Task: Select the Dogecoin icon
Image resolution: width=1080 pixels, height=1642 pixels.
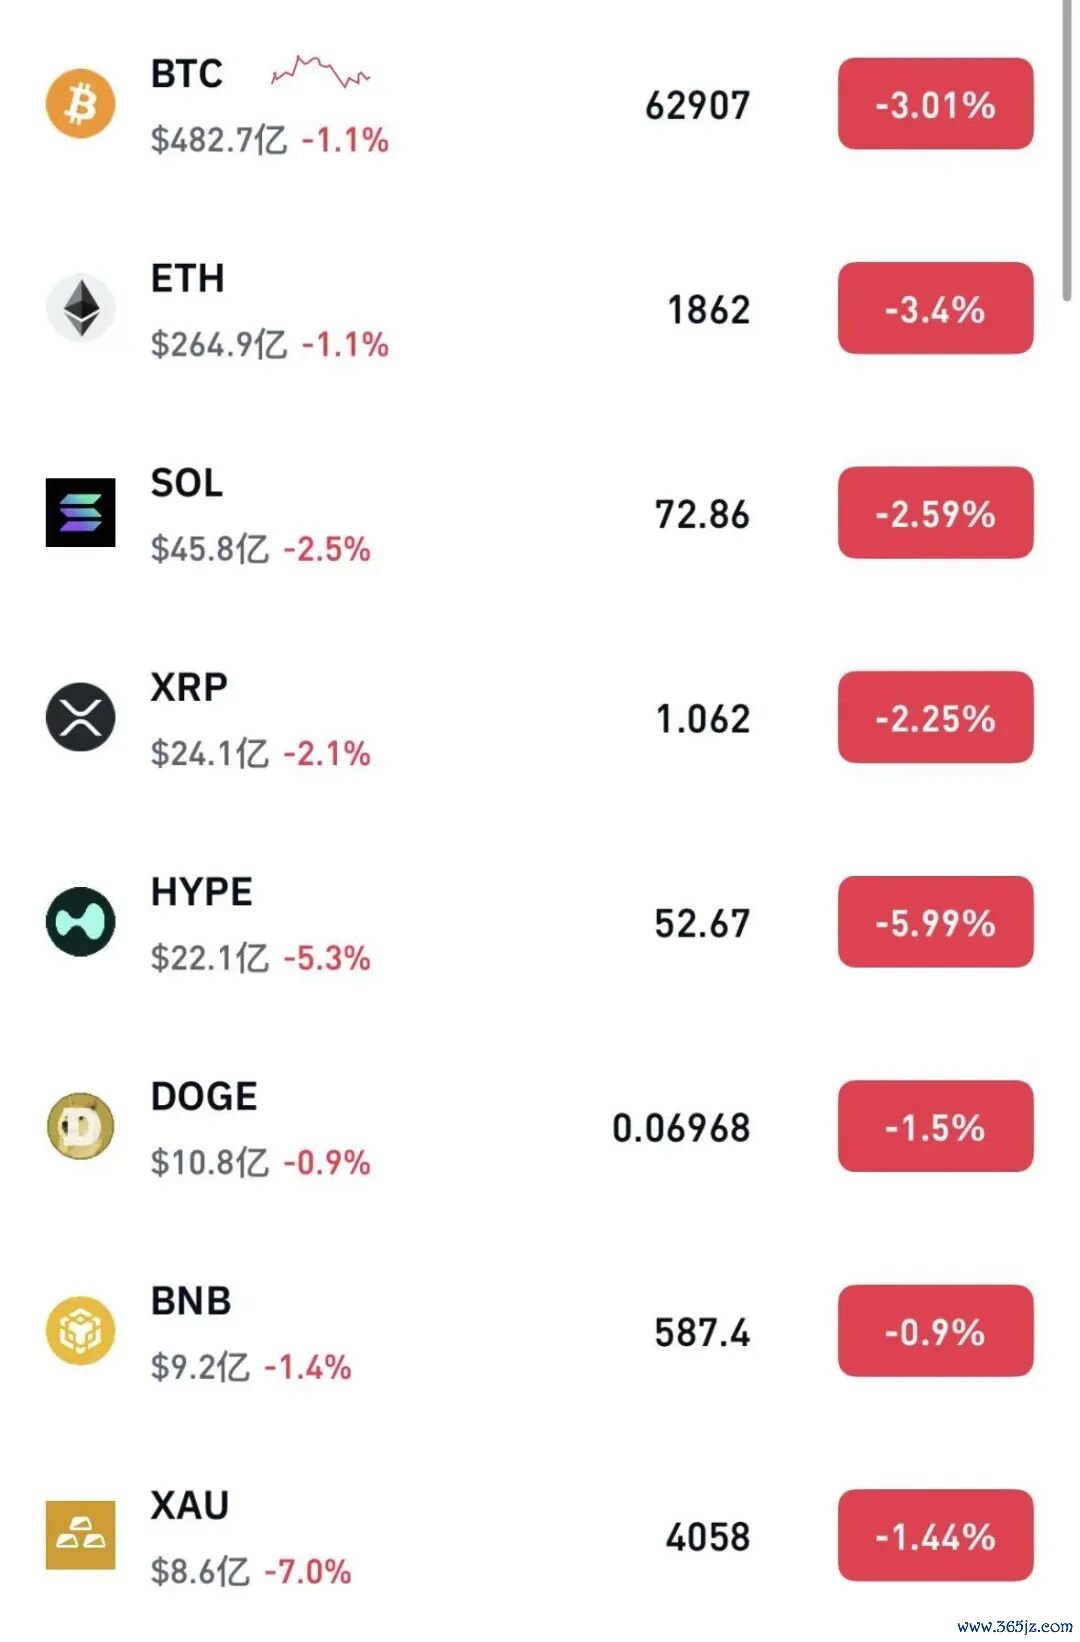Action: (81, 1126)
